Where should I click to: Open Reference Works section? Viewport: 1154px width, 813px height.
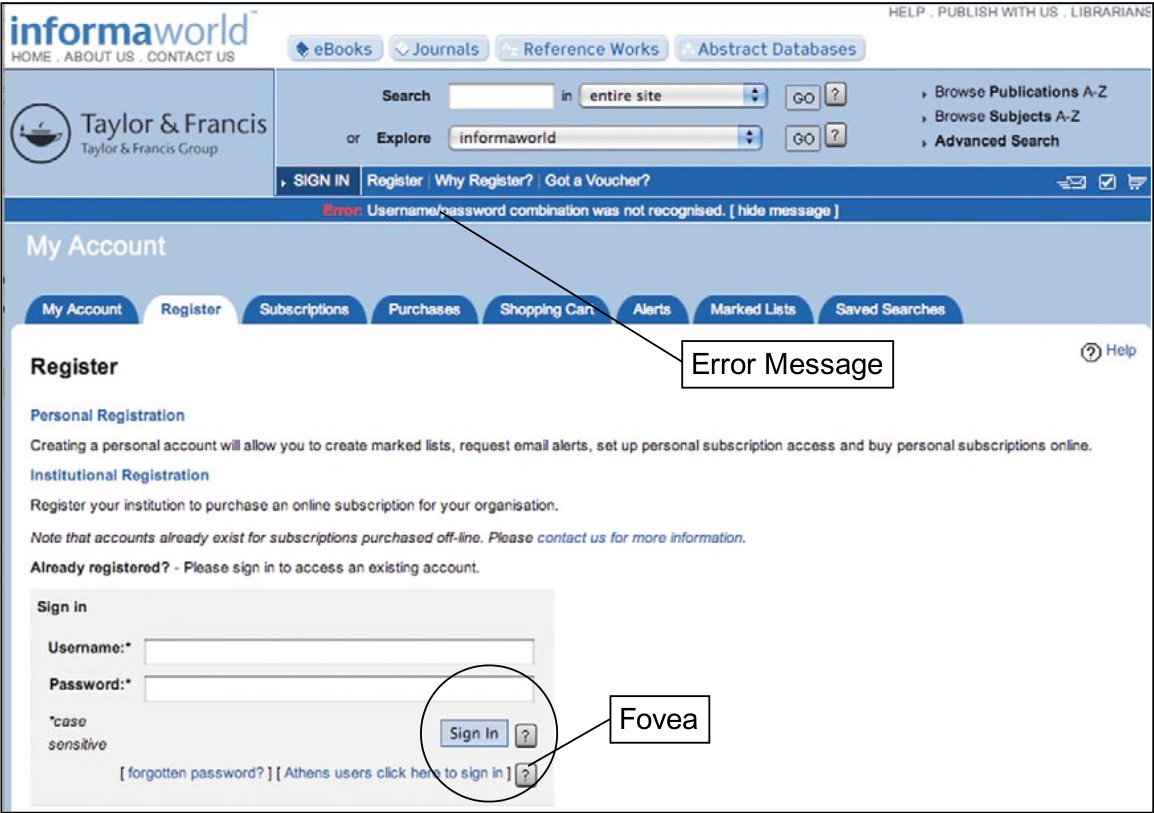[x=581, y=49]
